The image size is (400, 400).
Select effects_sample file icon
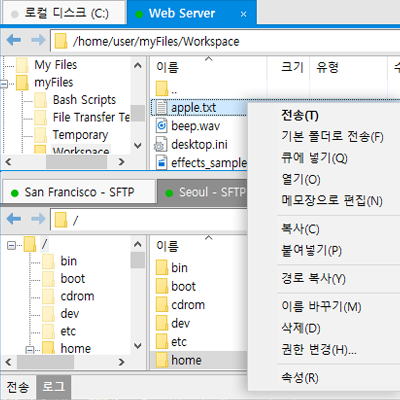162,163
